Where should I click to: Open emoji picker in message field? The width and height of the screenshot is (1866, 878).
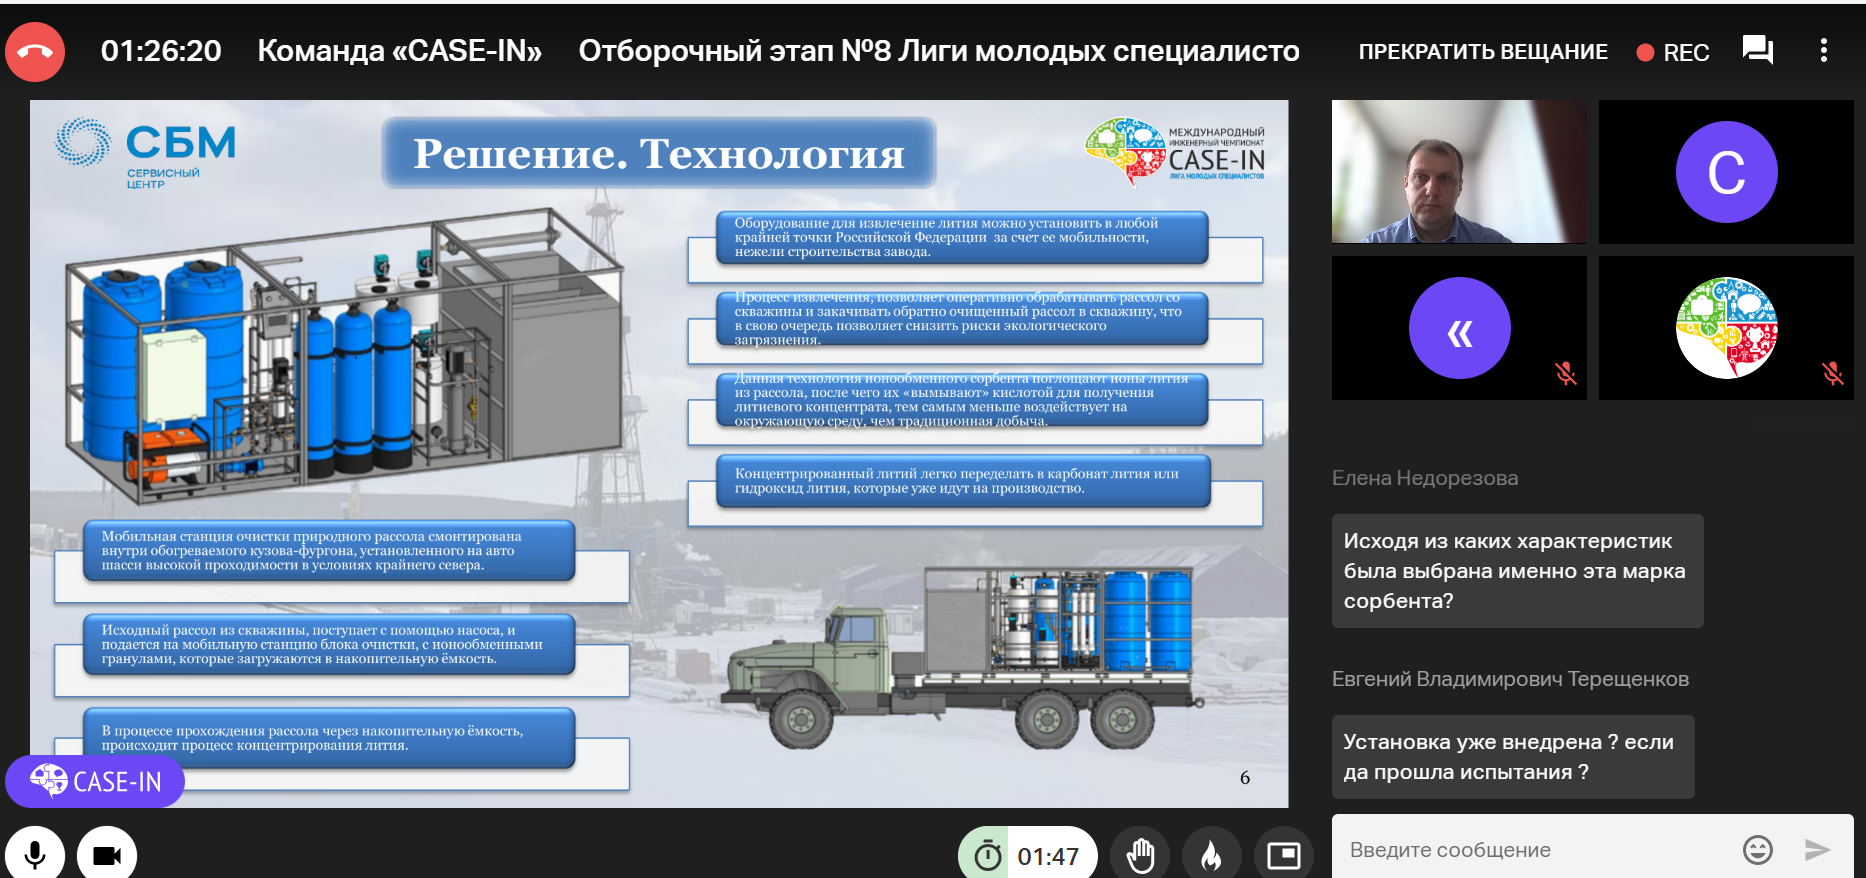(1757, 850)
